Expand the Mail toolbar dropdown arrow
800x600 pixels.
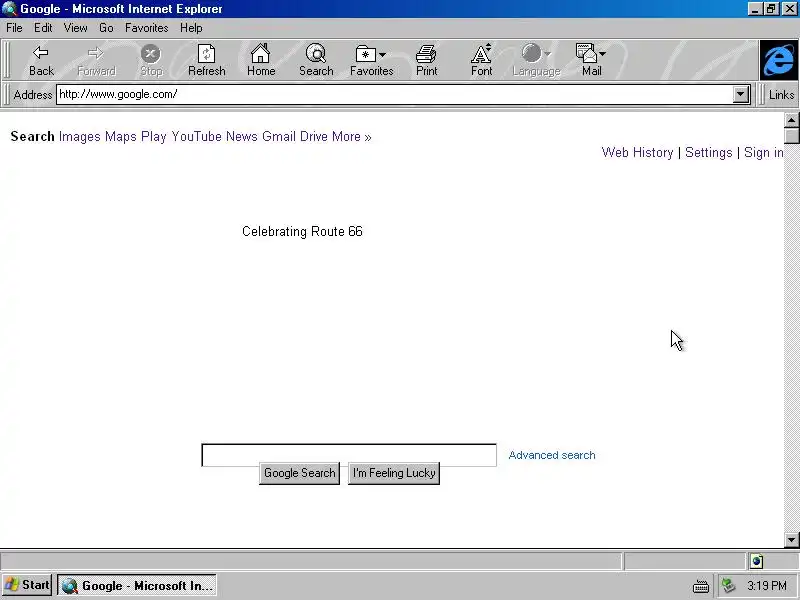603,54
